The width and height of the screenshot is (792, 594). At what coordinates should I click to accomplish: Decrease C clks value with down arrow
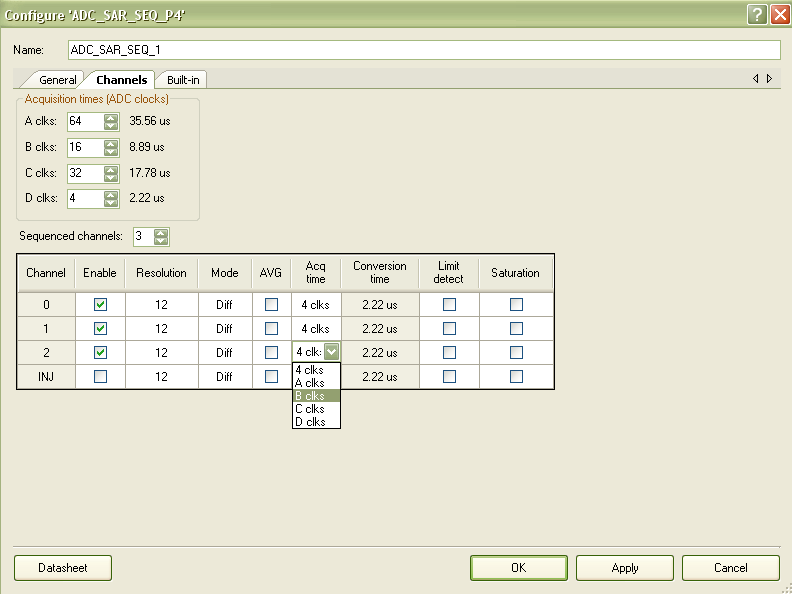pos(111,177)
